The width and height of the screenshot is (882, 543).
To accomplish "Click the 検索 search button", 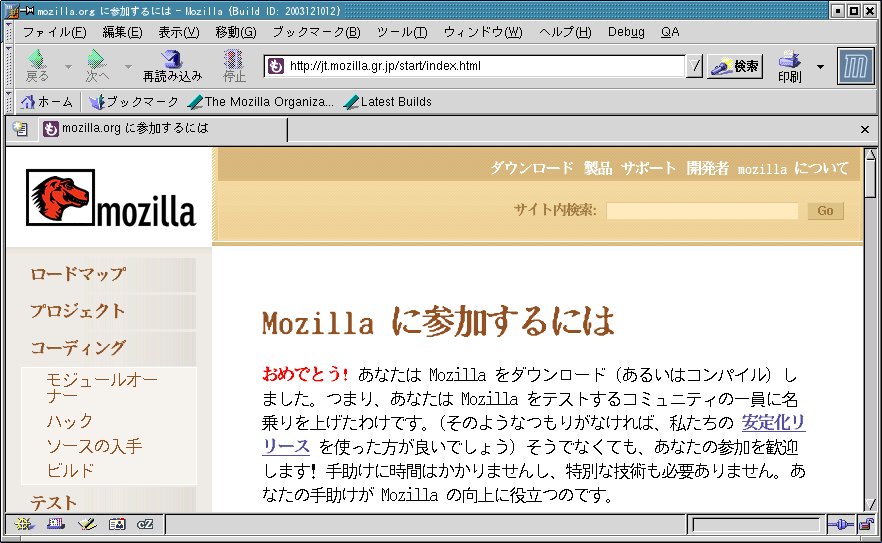I will pyautogui.click(x=735, y=66).
